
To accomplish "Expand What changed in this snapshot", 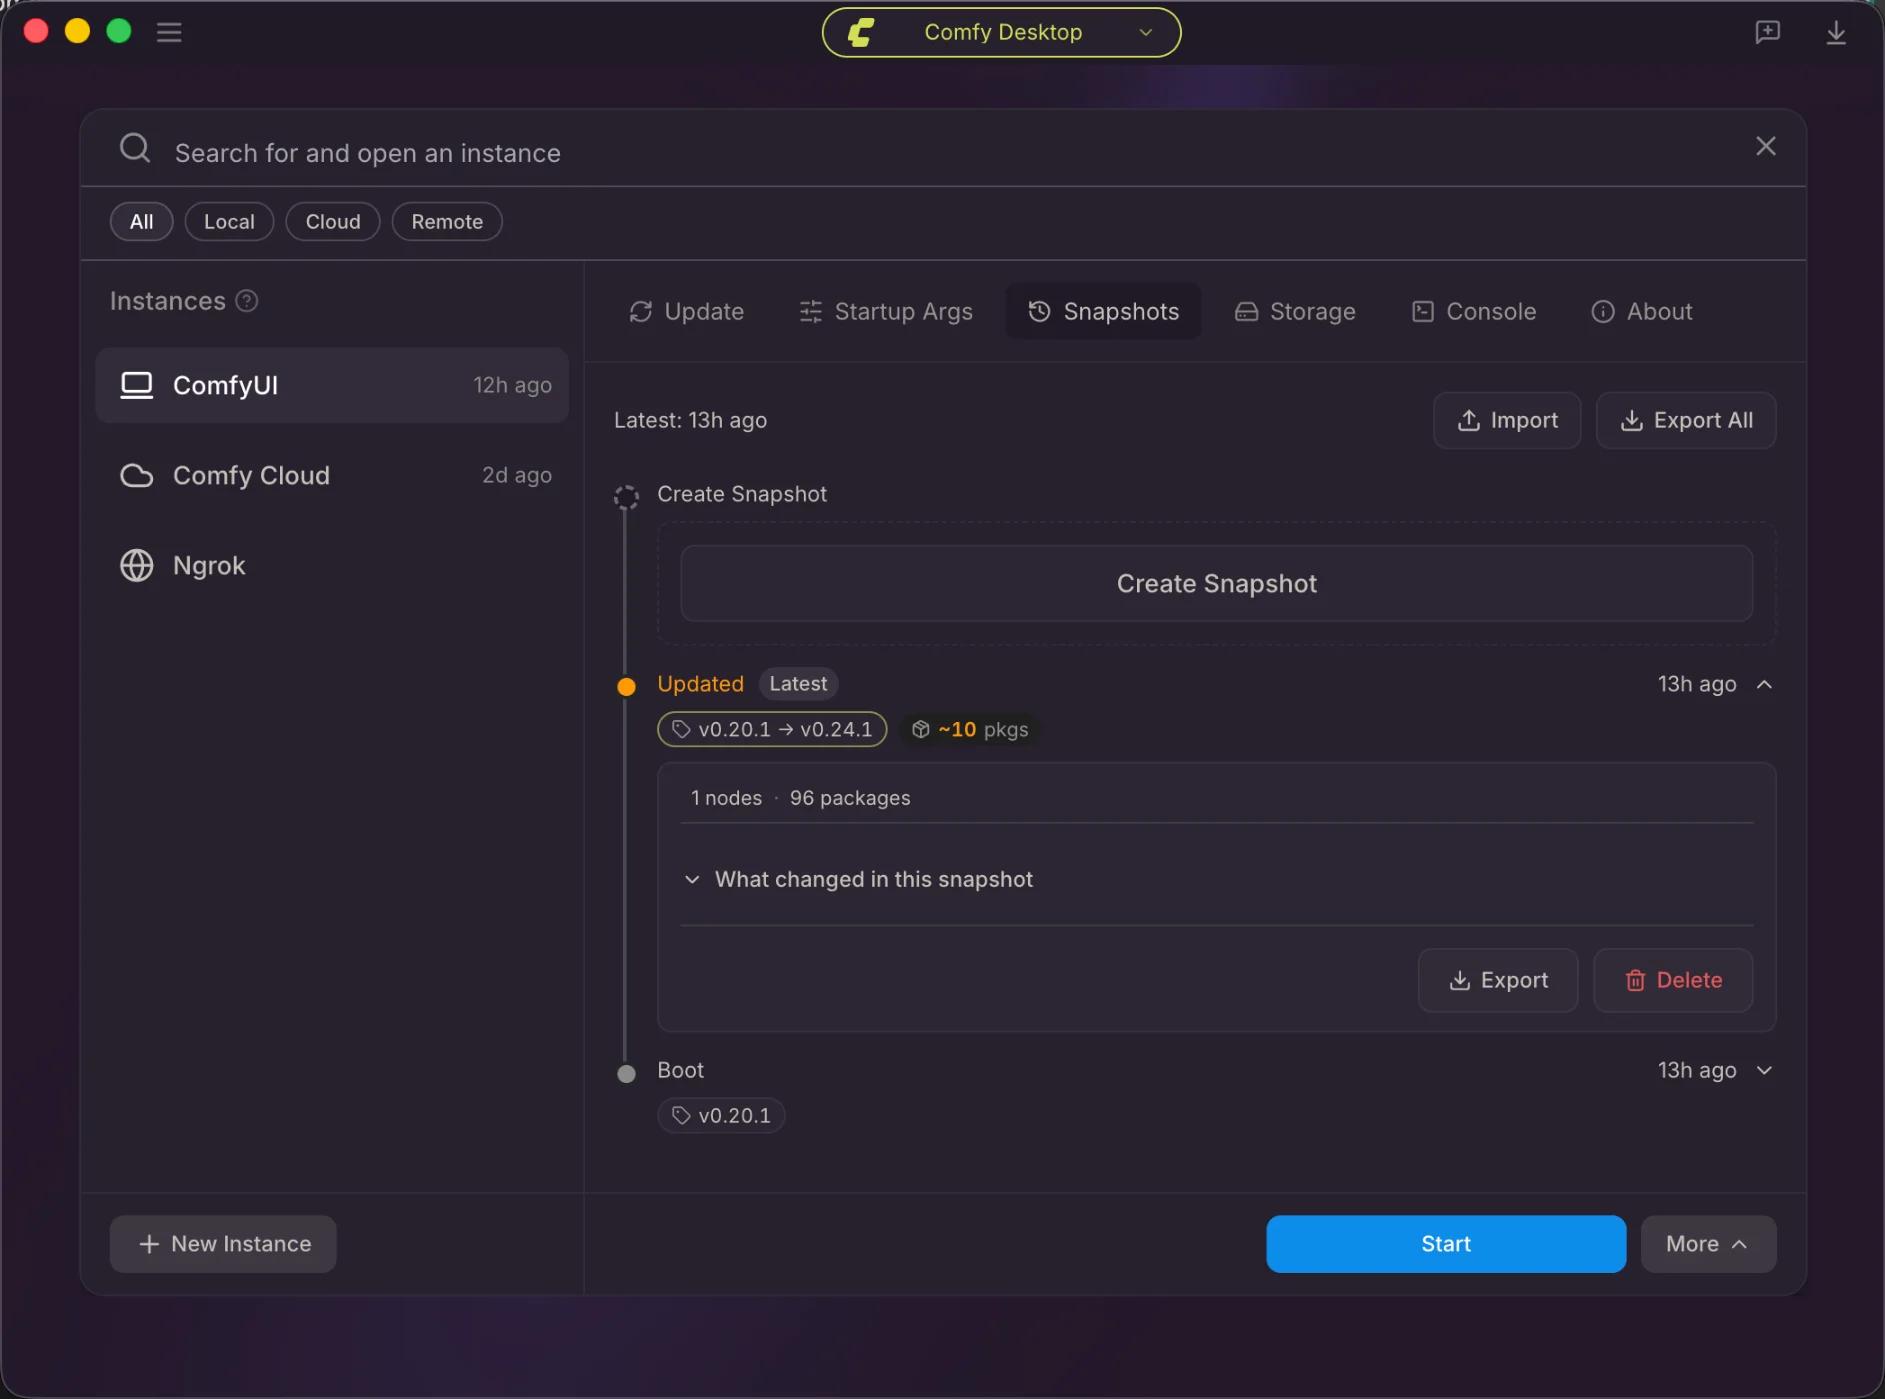I will coord(860,879).
